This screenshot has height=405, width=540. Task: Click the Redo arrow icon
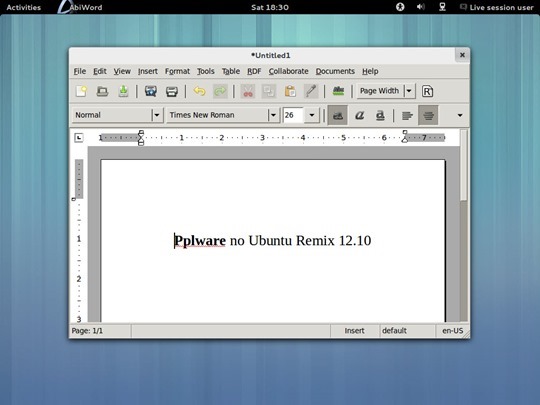click(x=220, y=91)
